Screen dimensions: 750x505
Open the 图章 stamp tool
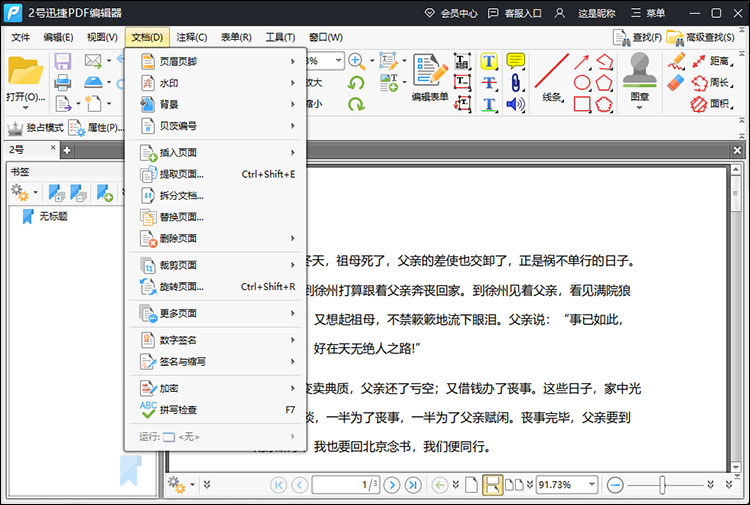pos(640,79)
